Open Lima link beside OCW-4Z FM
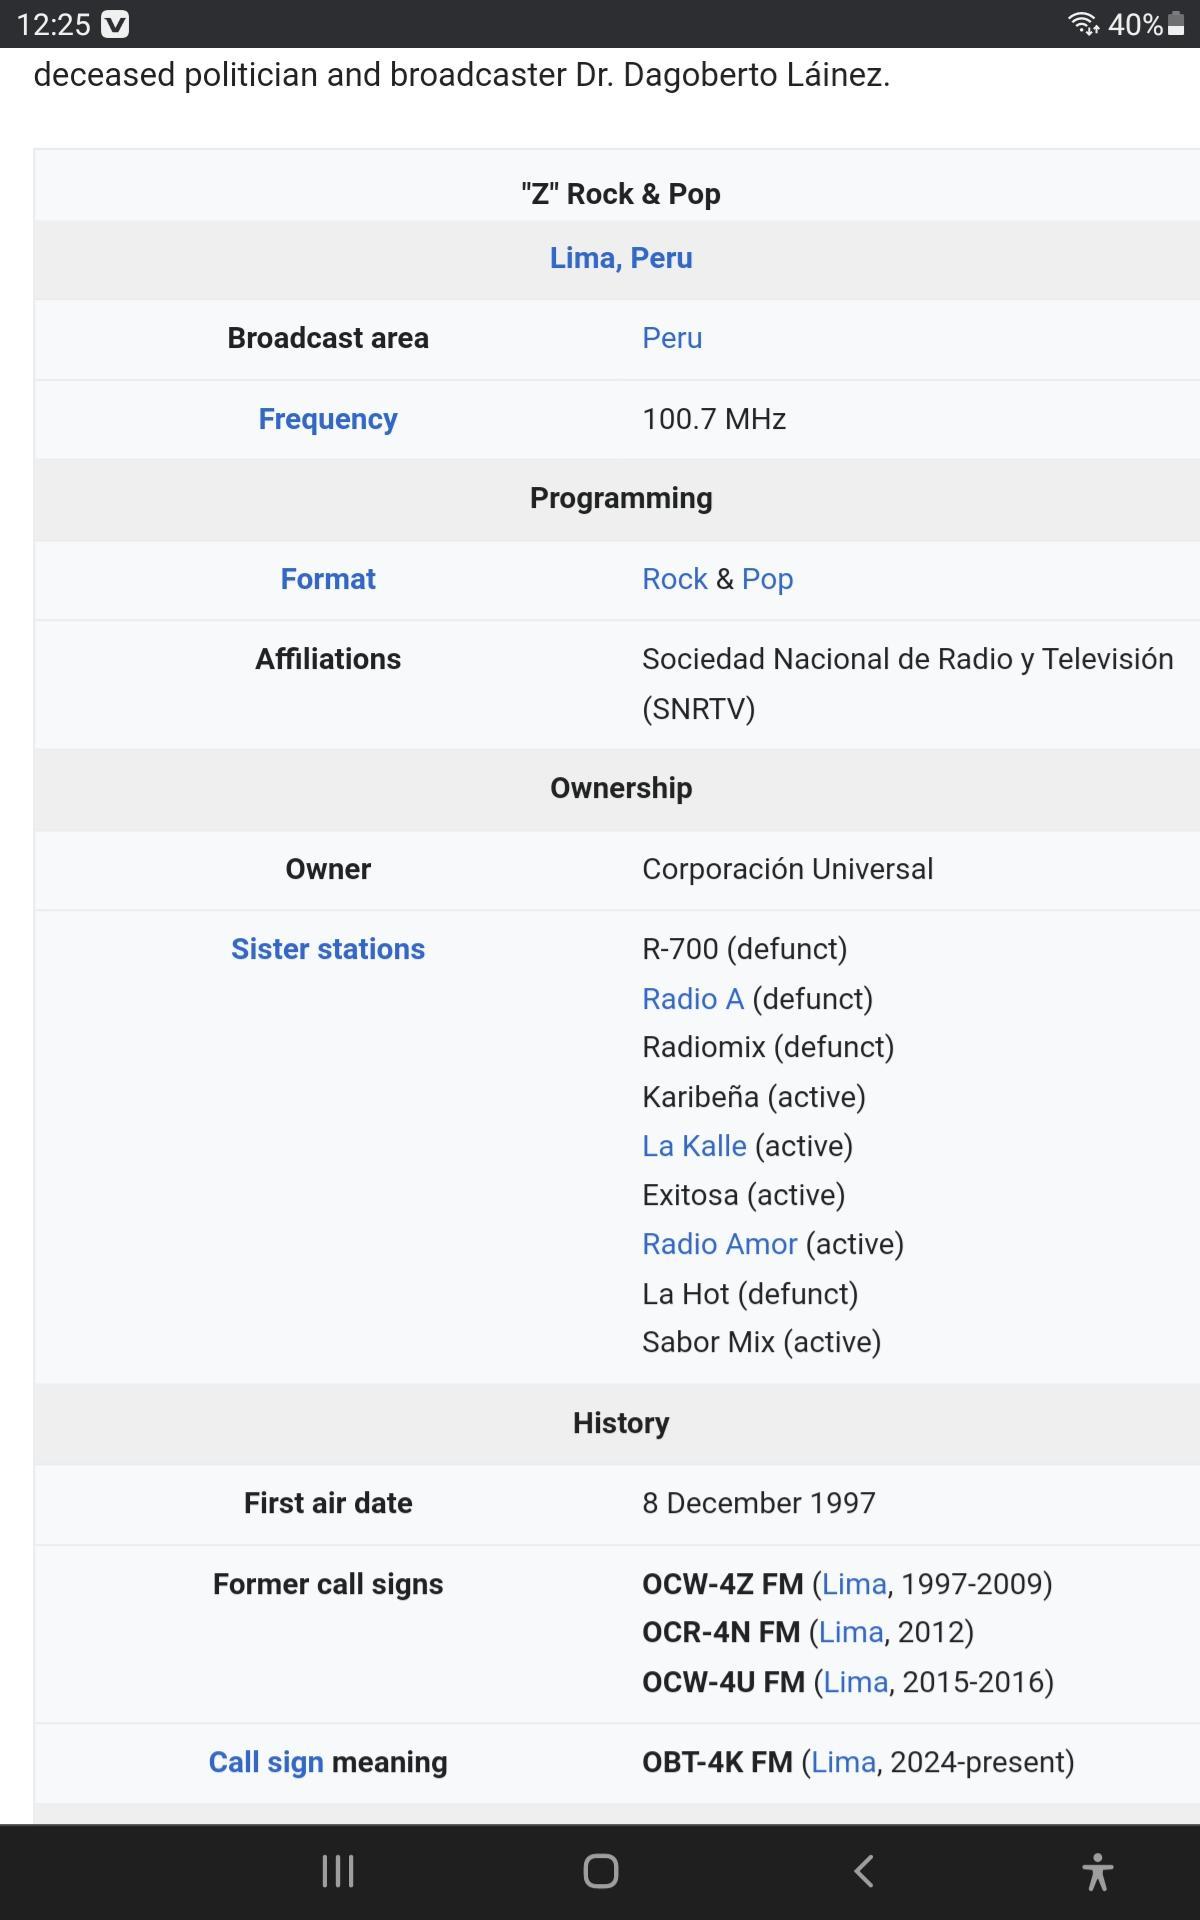Viewport: 1200px width, 1920px height. point(854,1584)
